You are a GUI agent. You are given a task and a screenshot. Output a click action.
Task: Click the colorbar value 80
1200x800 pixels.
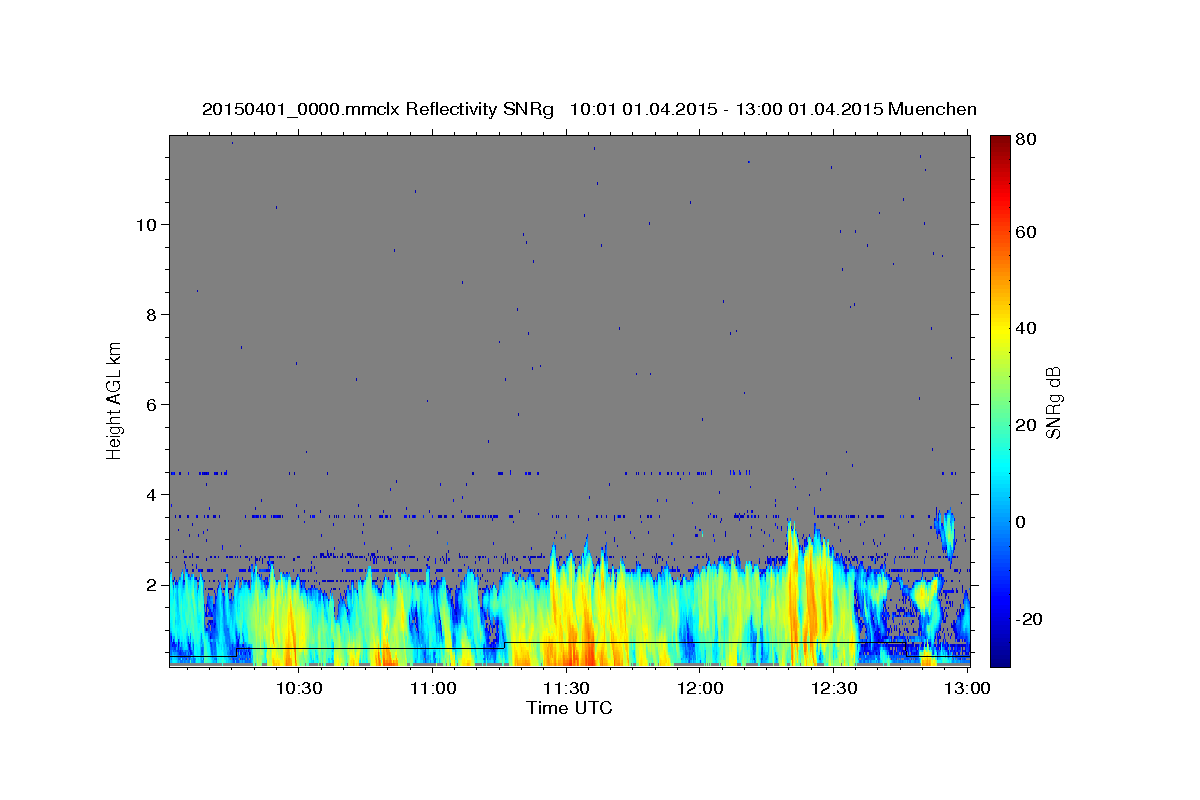tap(1024, 139)
